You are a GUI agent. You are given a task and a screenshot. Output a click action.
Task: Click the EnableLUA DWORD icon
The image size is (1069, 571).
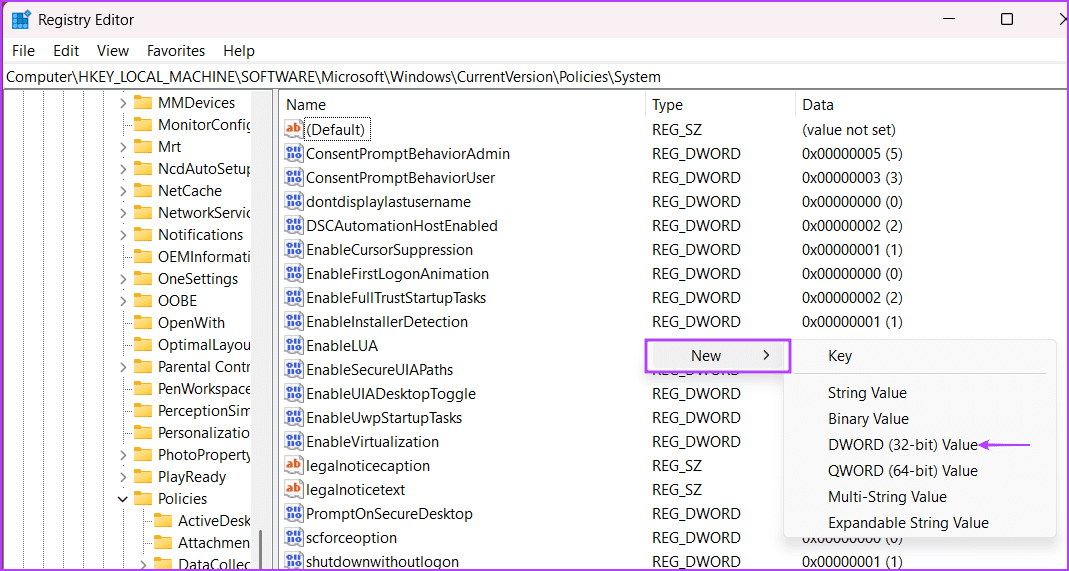(293, 345)
